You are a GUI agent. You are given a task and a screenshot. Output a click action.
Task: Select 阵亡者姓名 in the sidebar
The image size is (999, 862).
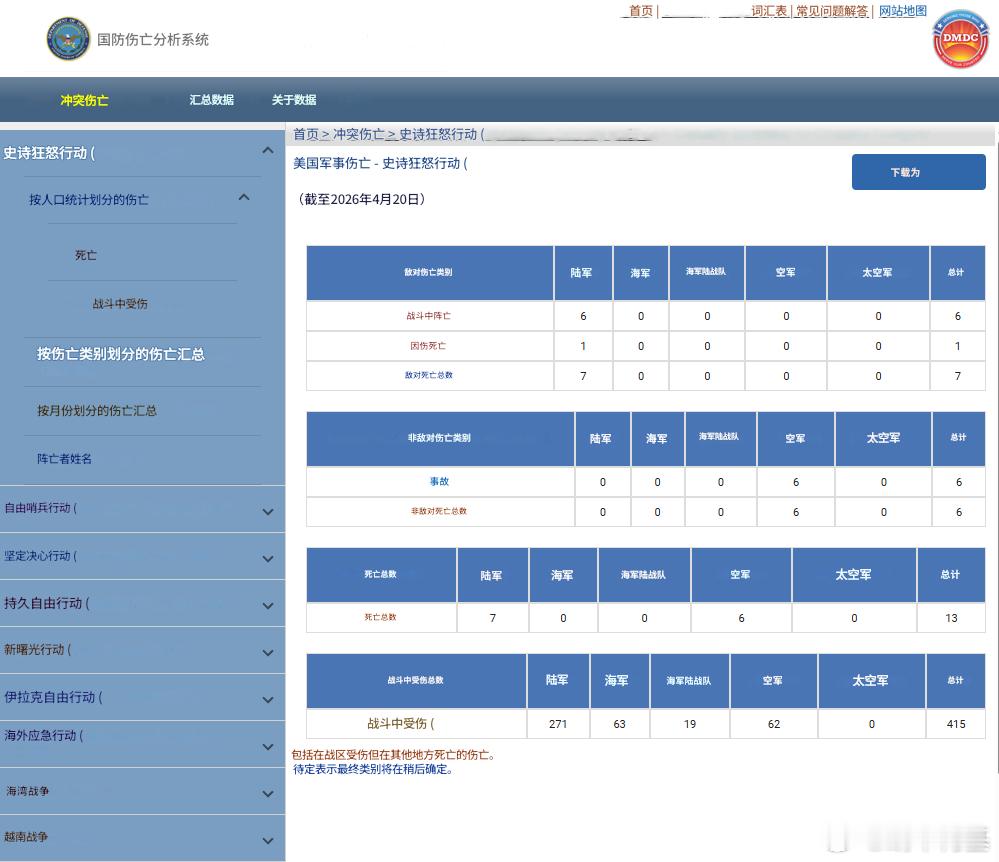(x=64, y=459)
